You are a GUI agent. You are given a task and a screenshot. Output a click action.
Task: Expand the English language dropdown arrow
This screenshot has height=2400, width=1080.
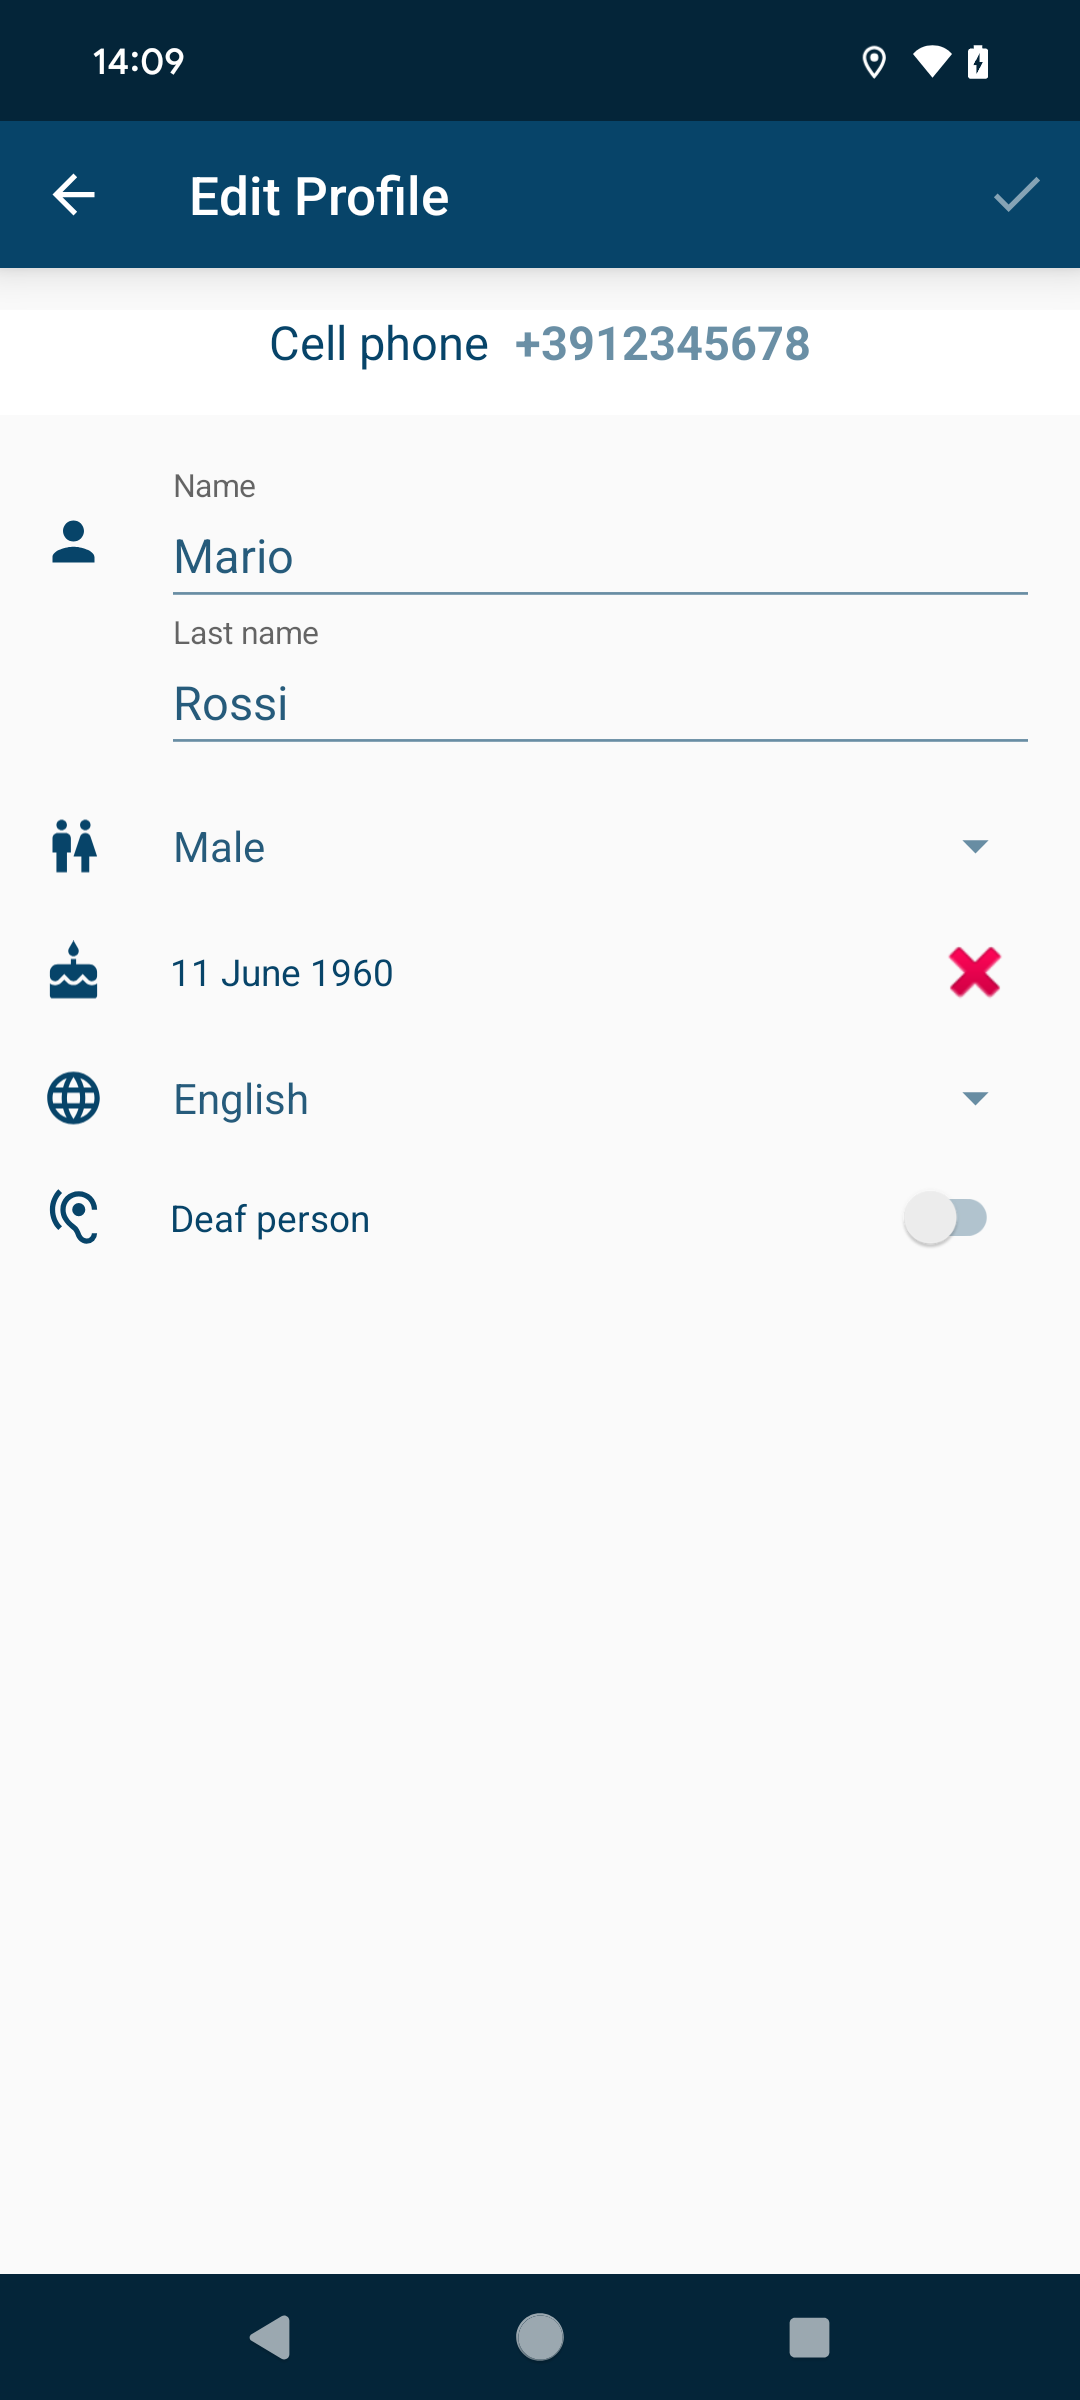tap(975, 1099)
